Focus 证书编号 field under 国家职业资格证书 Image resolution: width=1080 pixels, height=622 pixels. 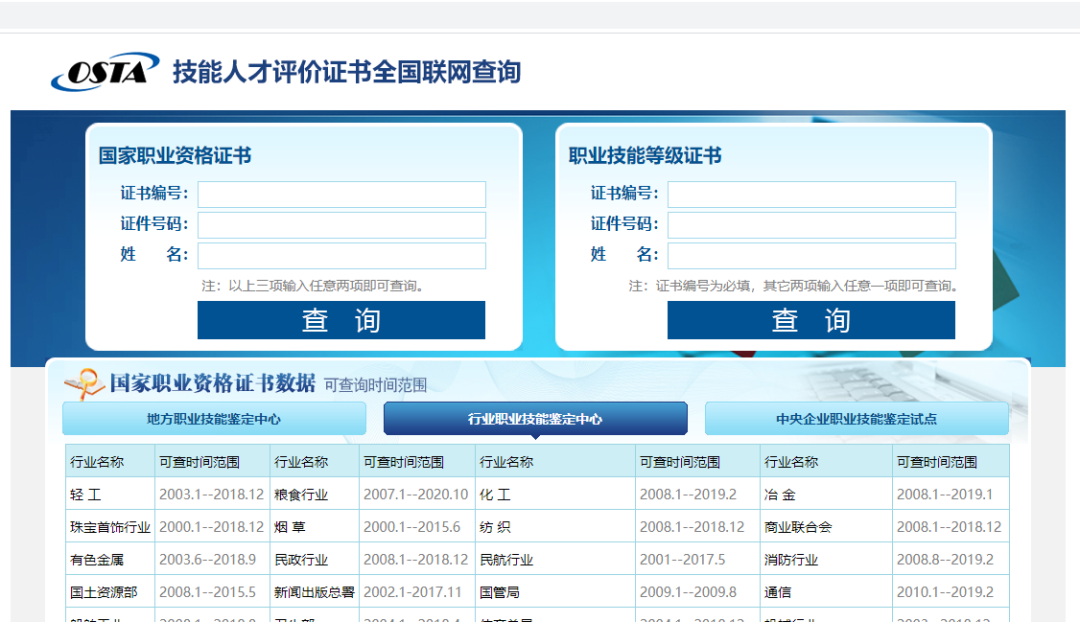[x=341, y=194]
